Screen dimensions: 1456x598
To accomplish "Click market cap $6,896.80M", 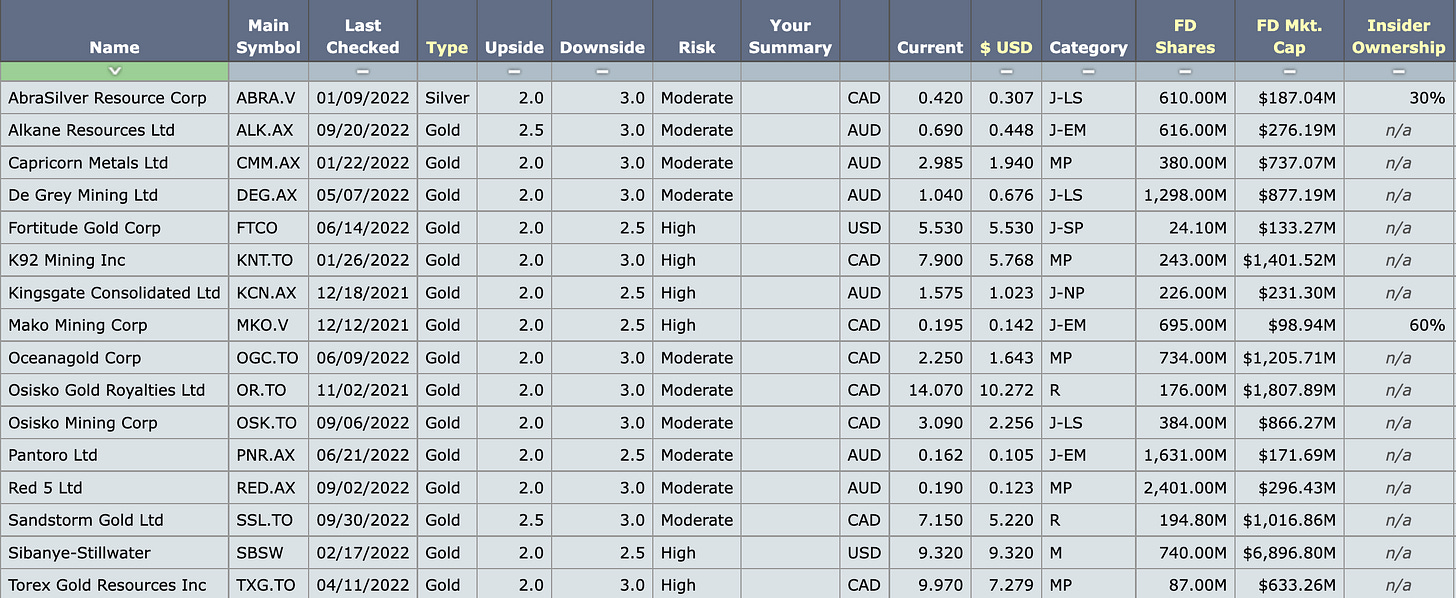I will 1290,553.
